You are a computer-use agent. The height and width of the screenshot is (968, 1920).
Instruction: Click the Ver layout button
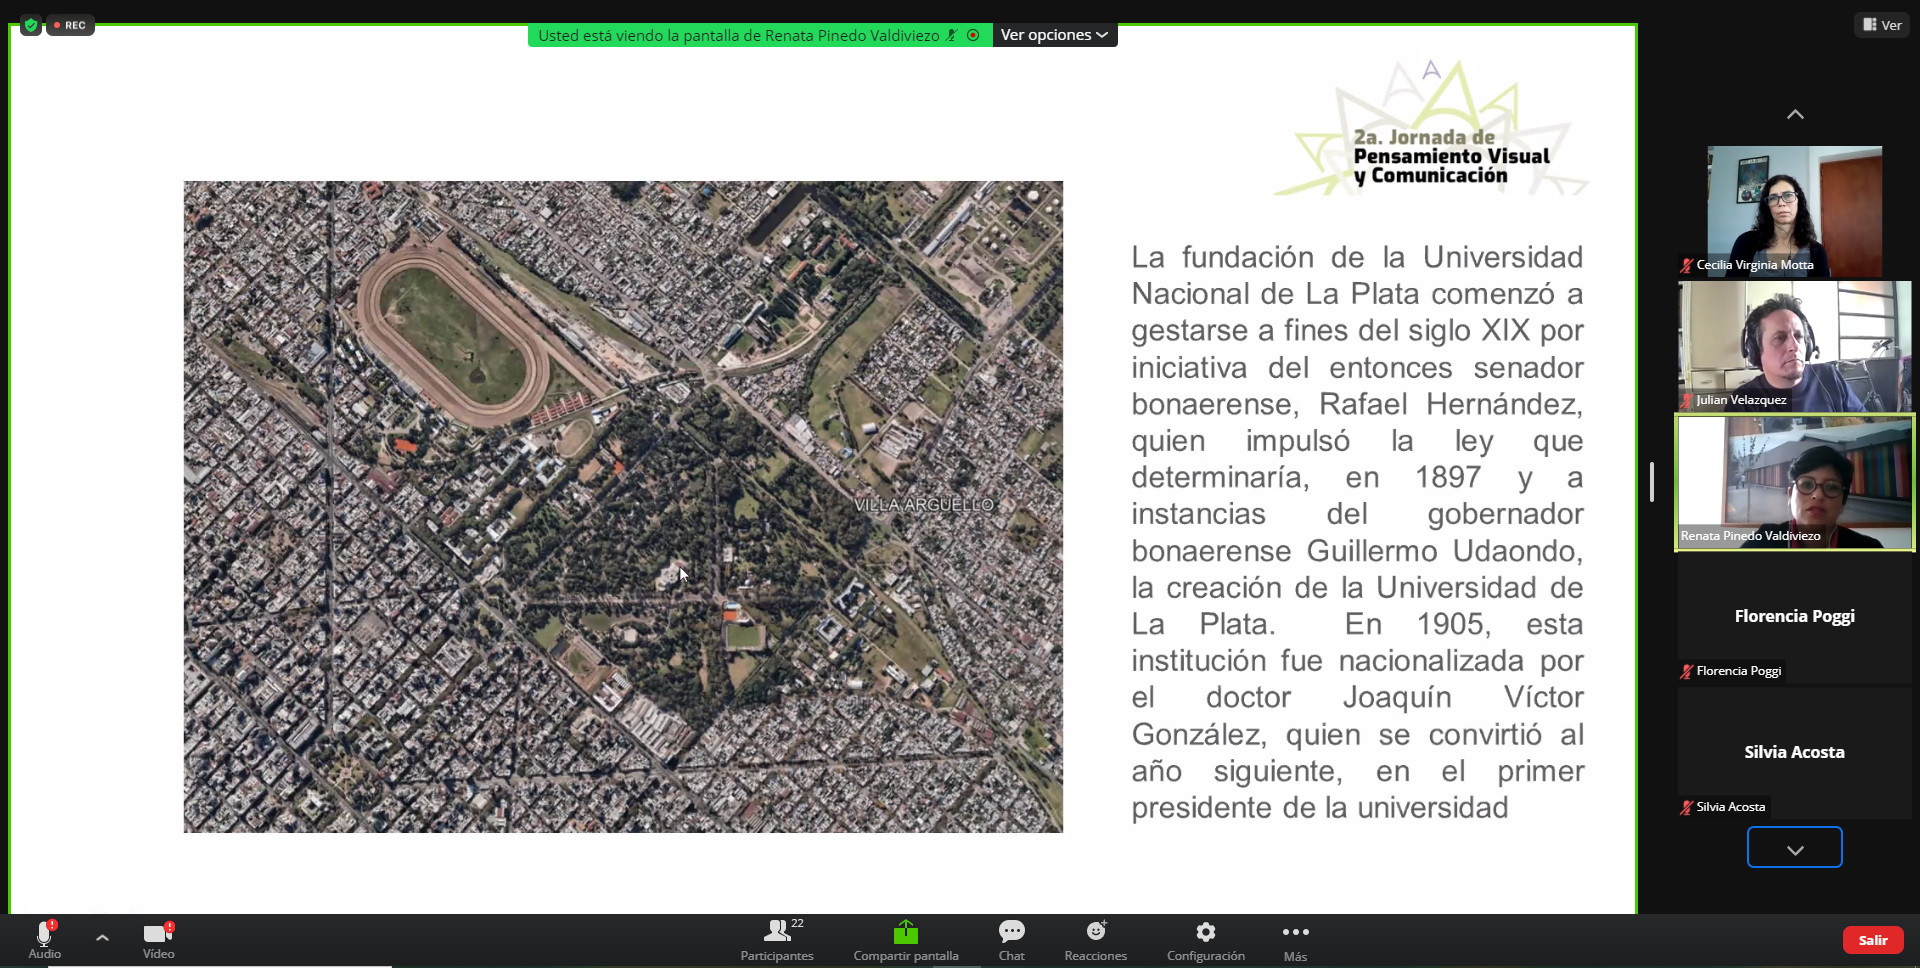1882,25
